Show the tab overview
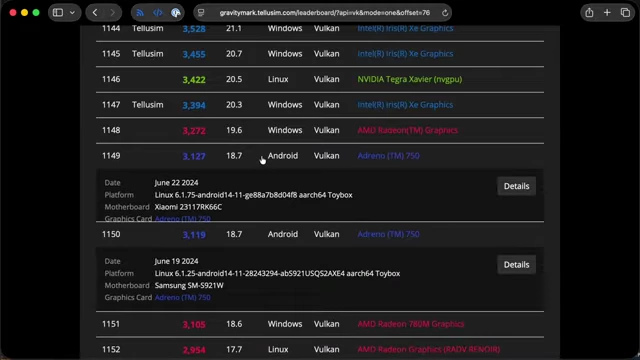Screen dimensions: 640x360 pos(625,13)
